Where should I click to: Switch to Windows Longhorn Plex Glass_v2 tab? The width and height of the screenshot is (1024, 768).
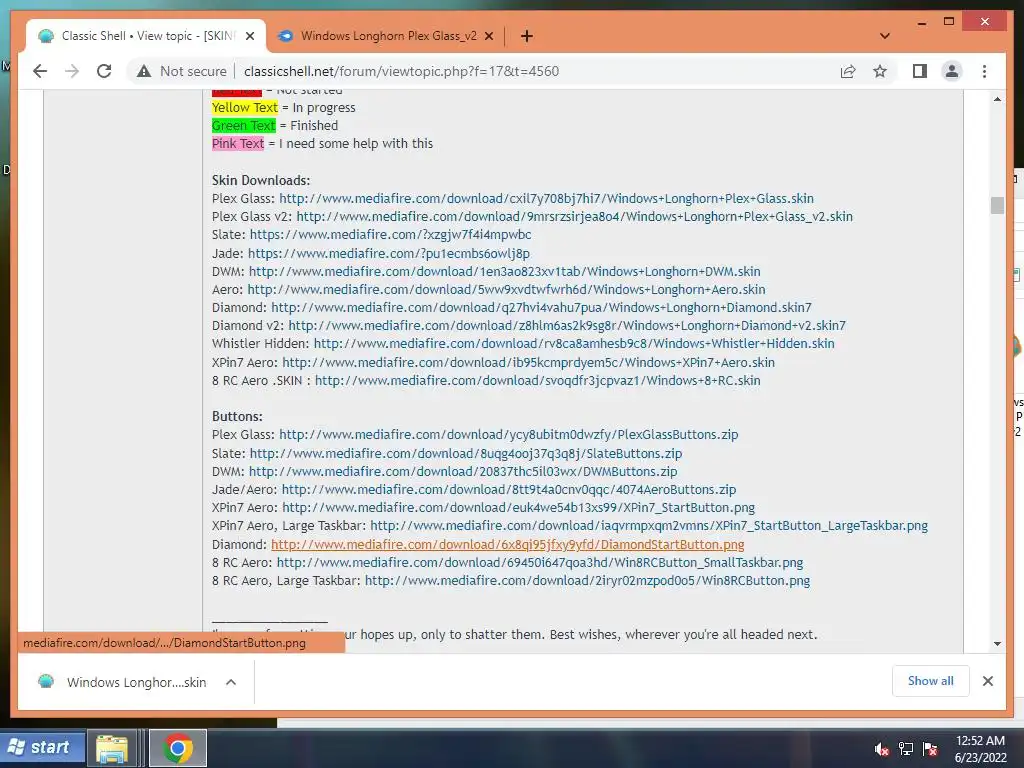[x=388, y=36]
